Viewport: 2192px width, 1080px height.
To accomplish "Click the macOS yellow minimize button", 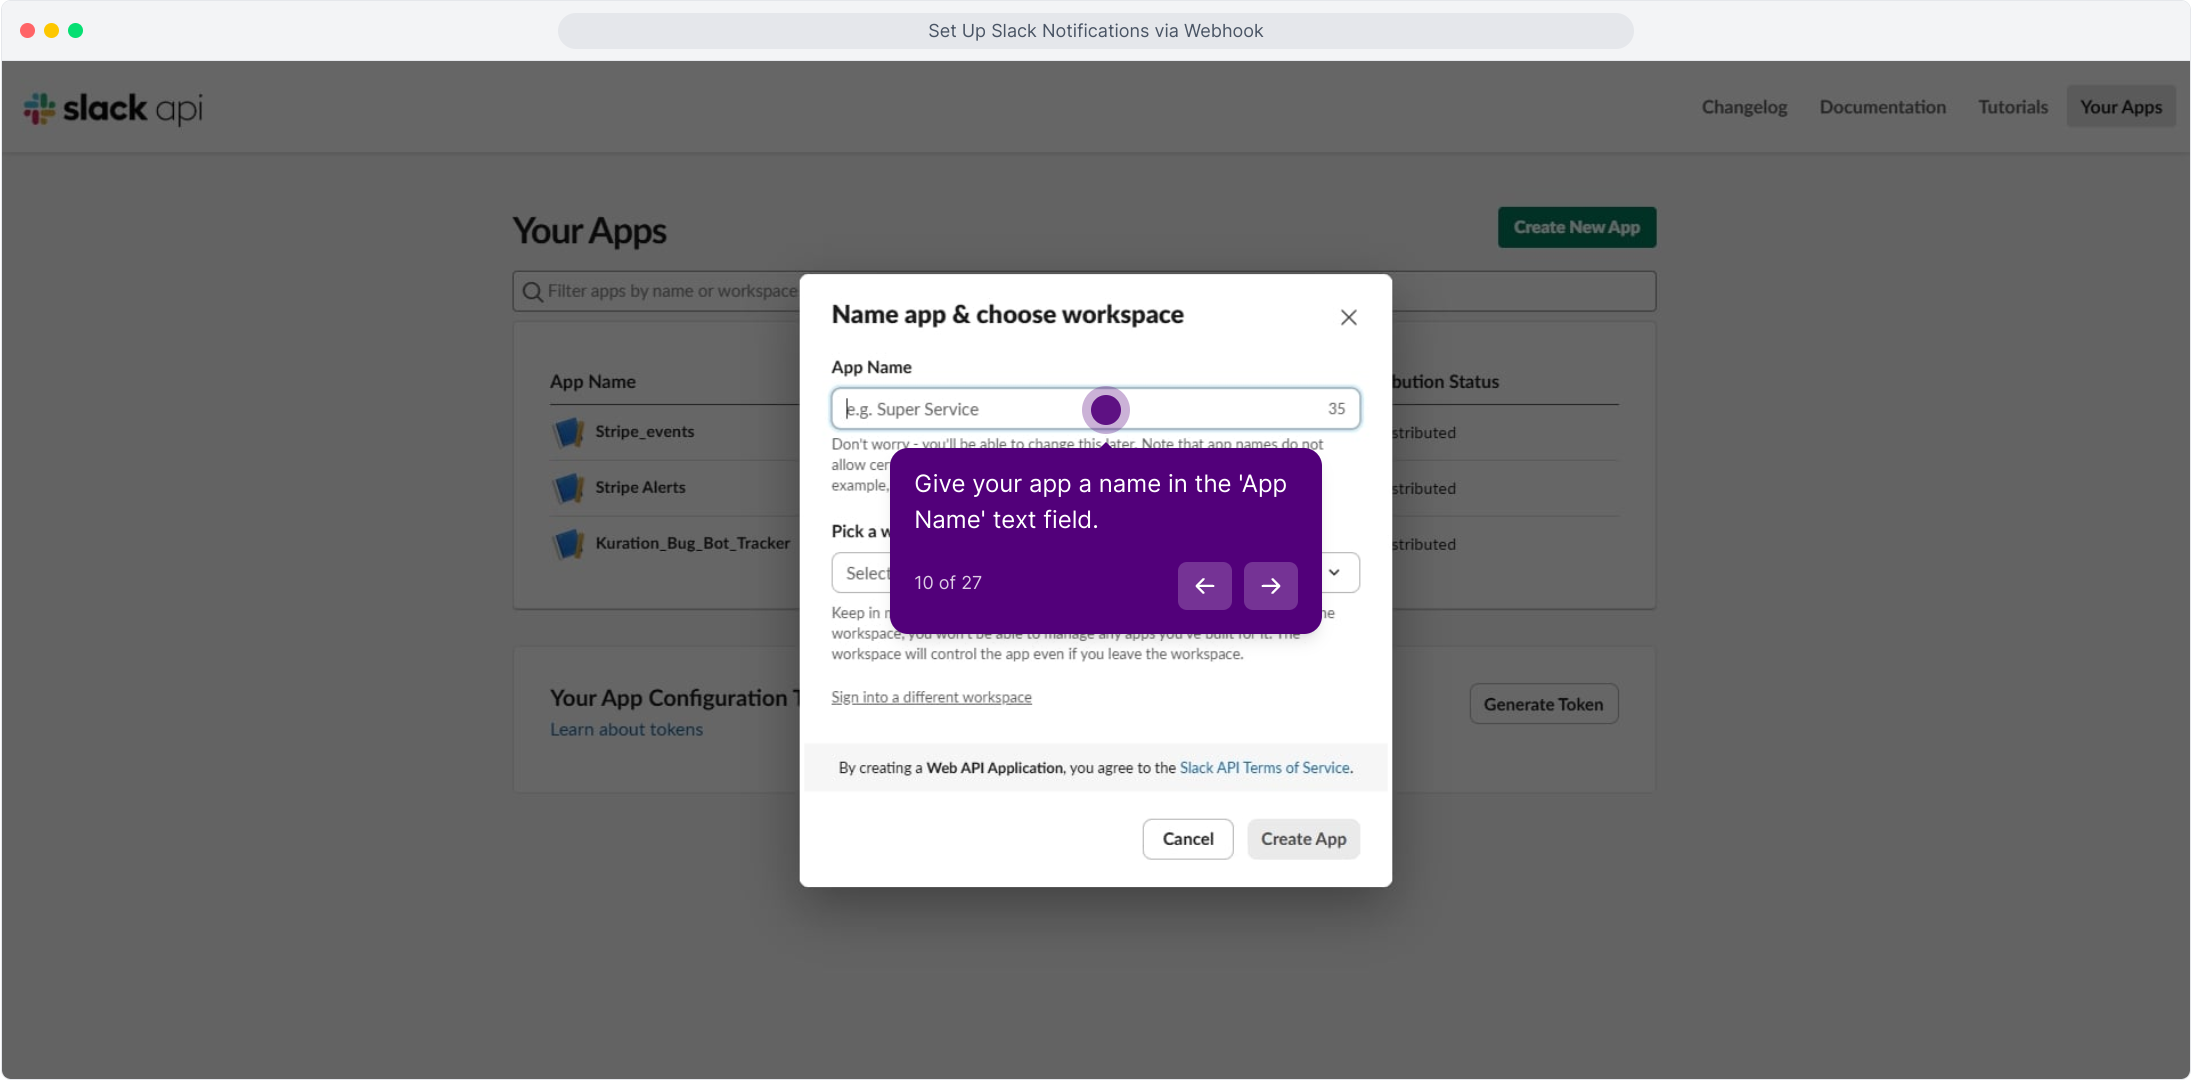I will pos(51,31).
